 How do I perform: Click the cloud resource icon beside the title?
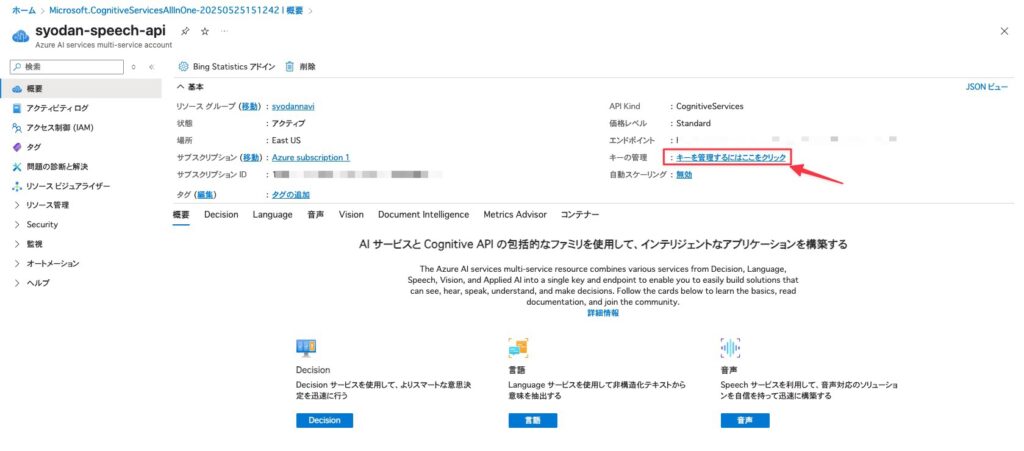20,35
